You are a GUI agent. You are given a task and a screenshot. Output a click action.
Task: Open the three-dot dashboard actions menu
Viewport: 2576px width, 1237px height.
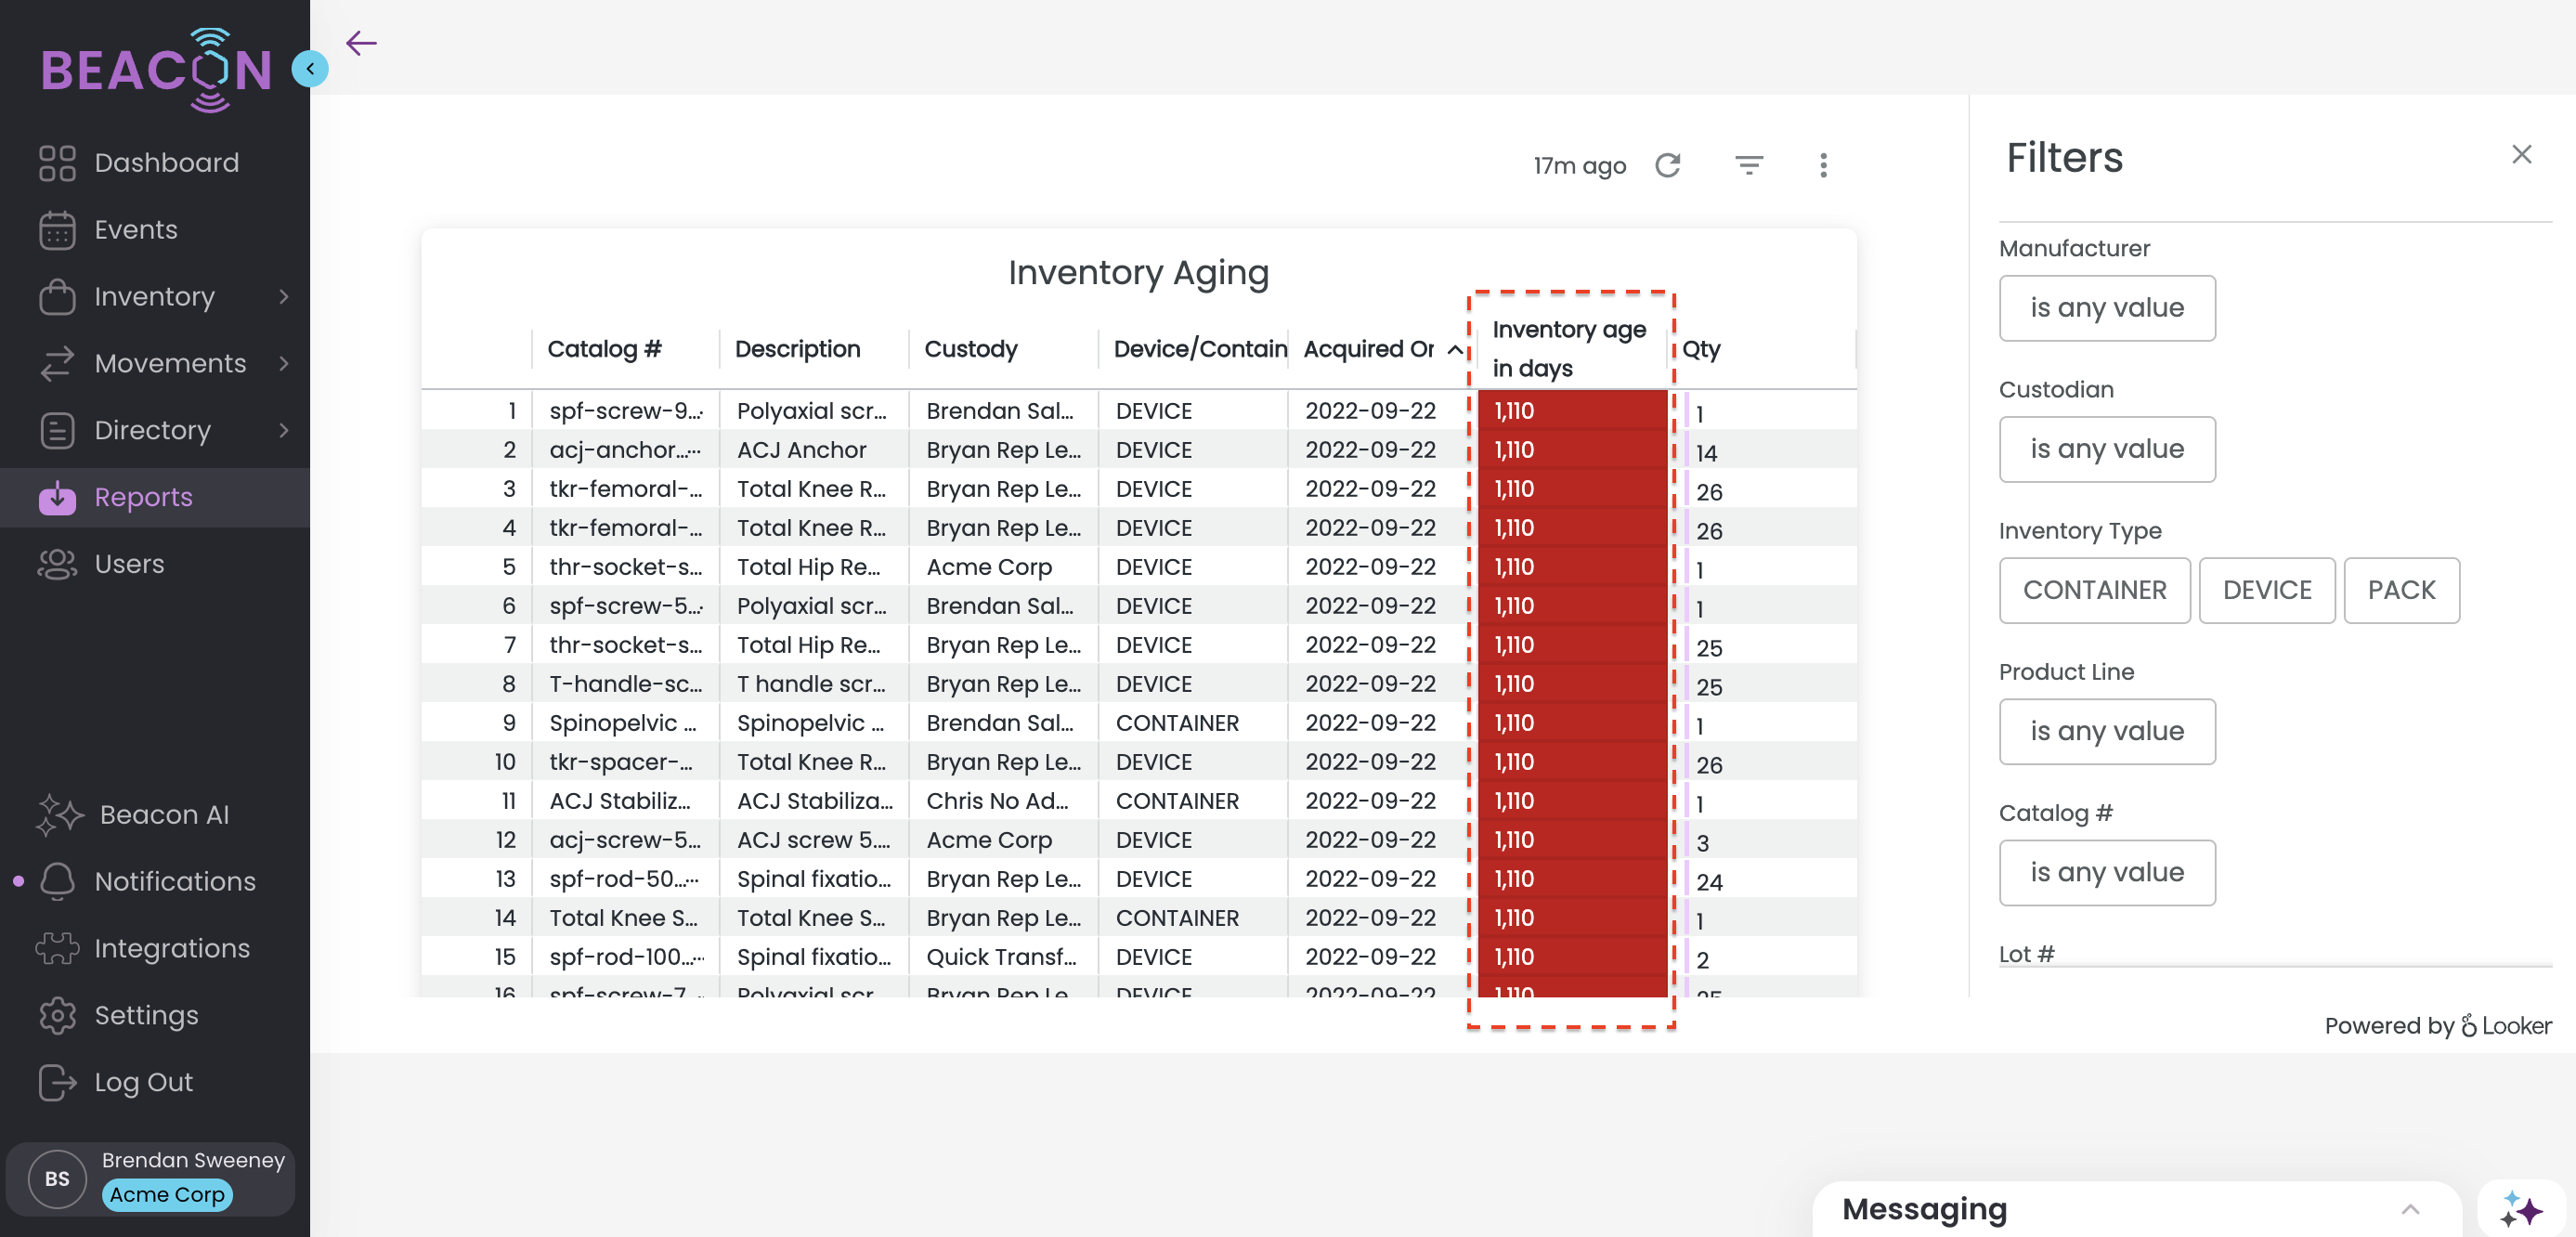click(1823, 165)
